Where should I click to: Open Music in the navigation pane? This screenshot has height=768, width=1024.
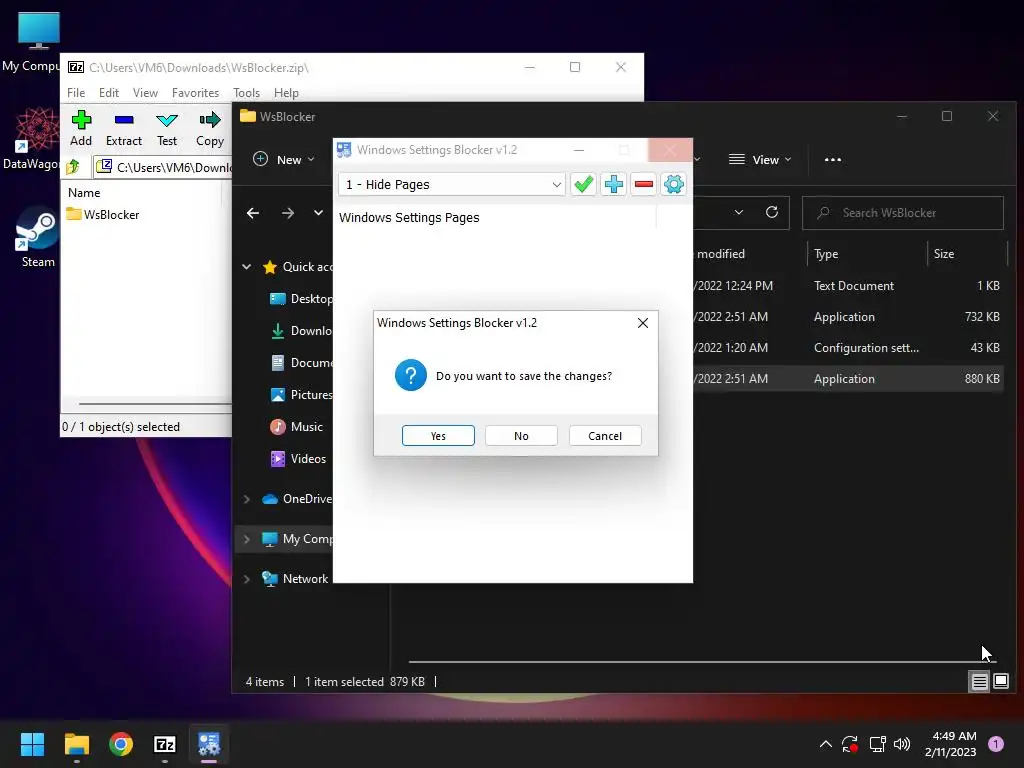point(297,426)
